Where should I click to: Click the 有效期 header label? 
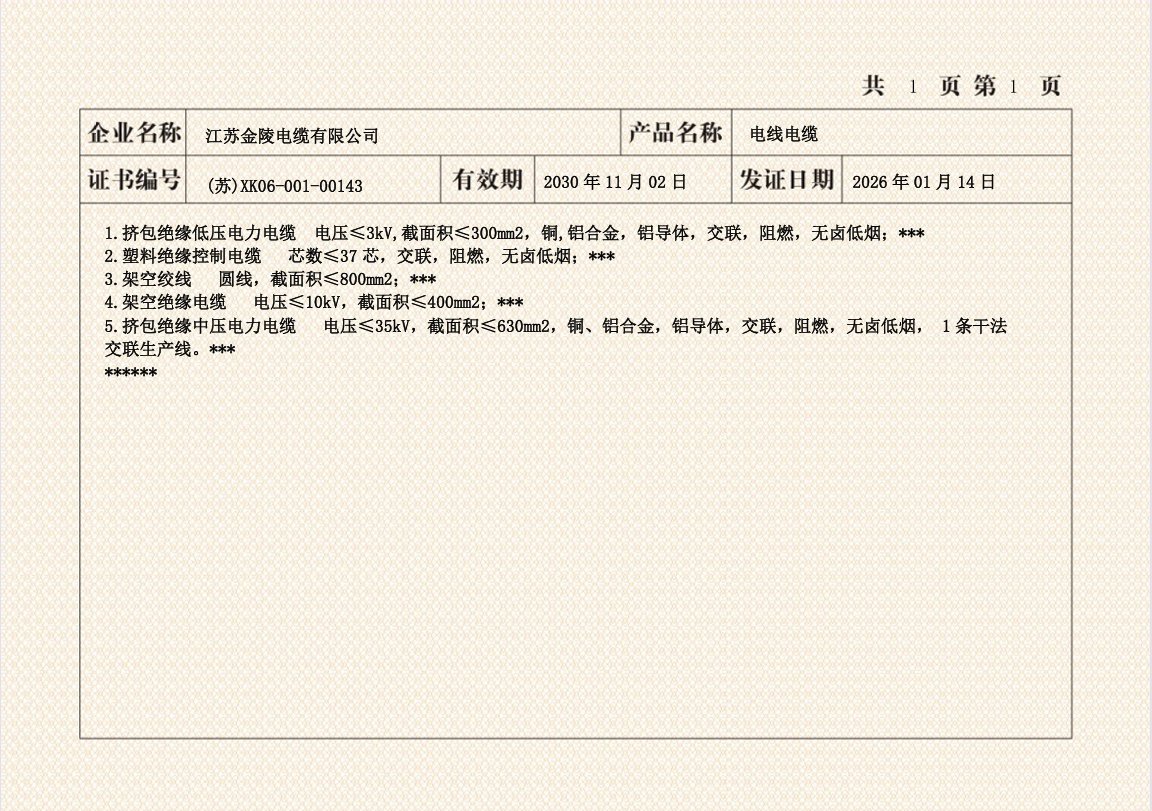487,180
